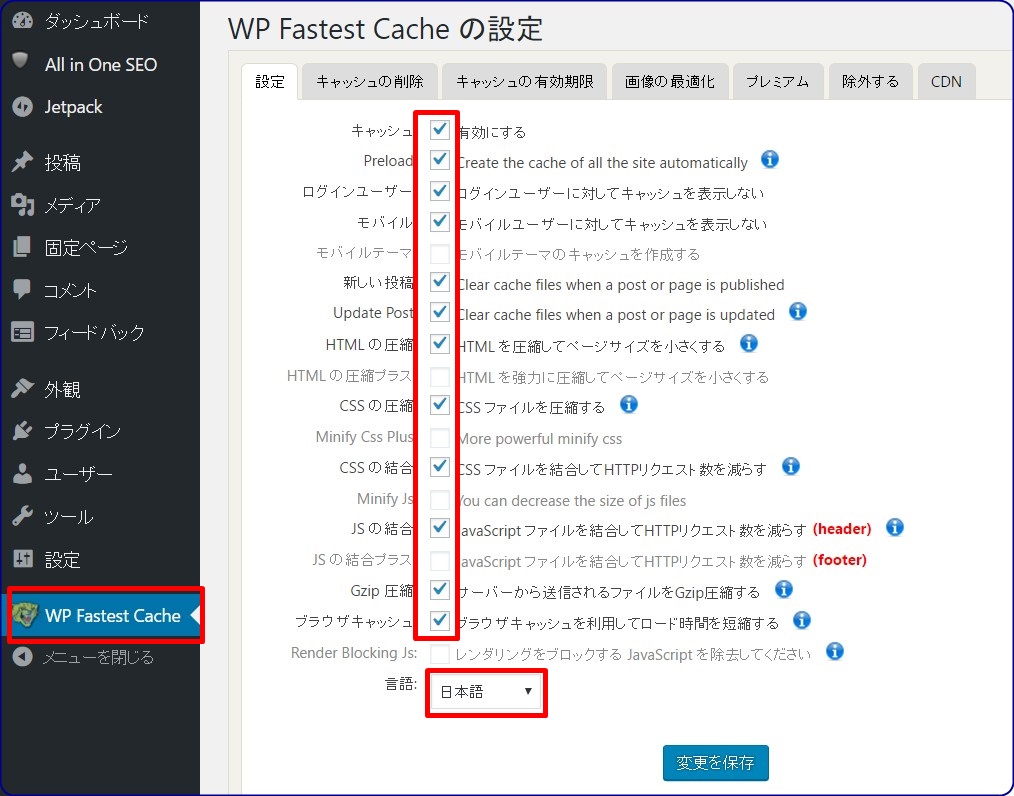Click the plug icon beside プラグイン

coord(22,431)
